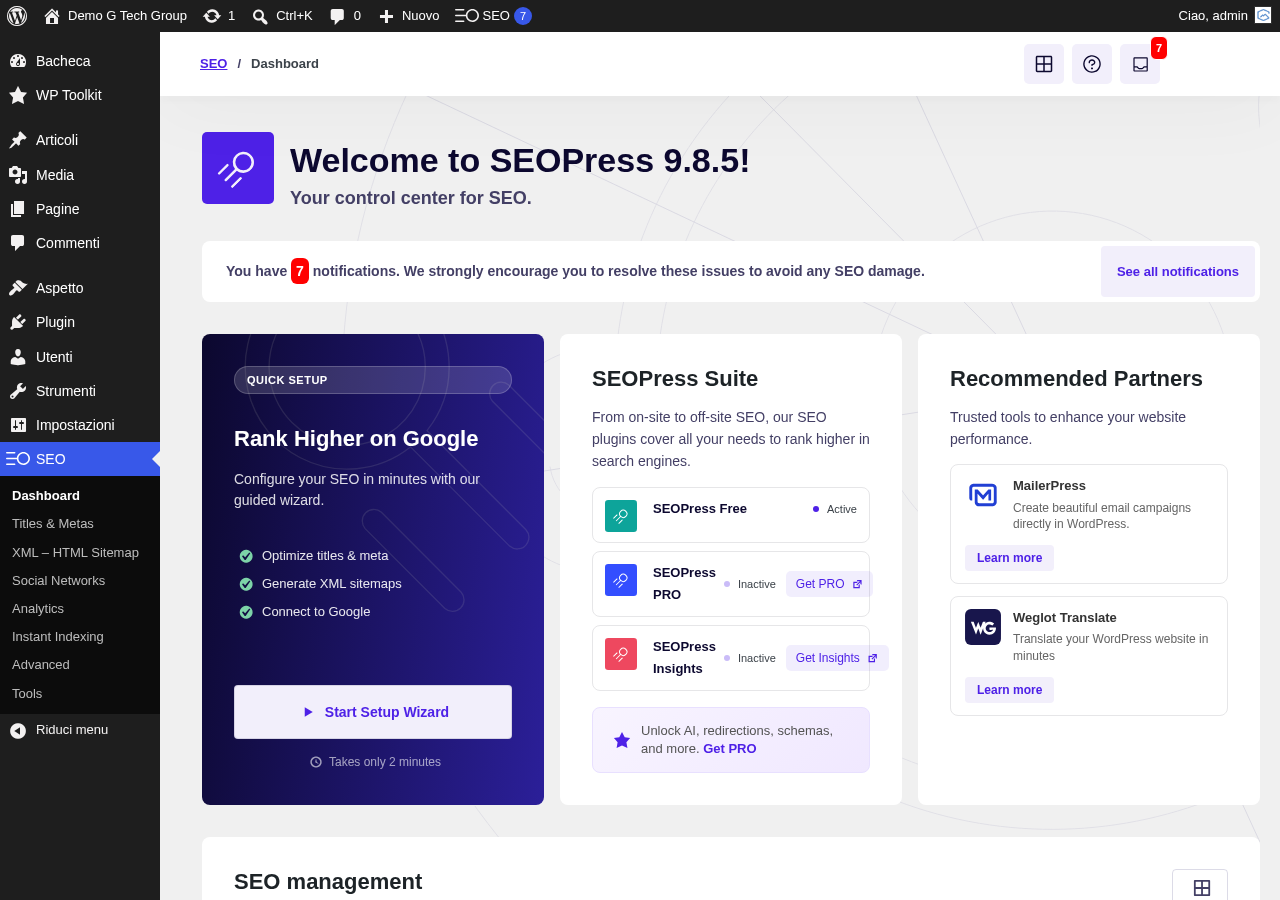Open Pagine in sidebar
Viewport: 1280px width, 900px height.
(80, 209)
